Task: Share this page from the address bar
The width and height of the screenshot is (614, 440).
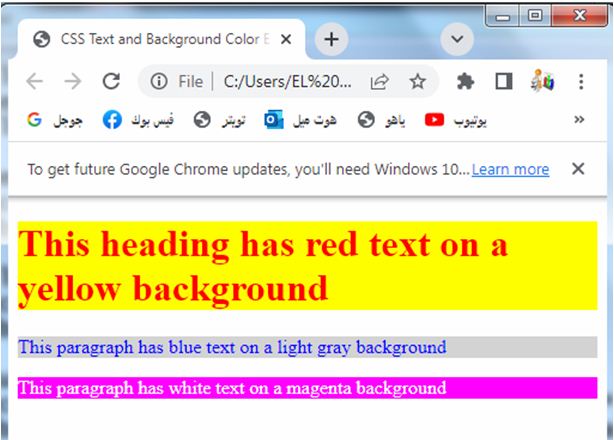Action: pos(379,81)
